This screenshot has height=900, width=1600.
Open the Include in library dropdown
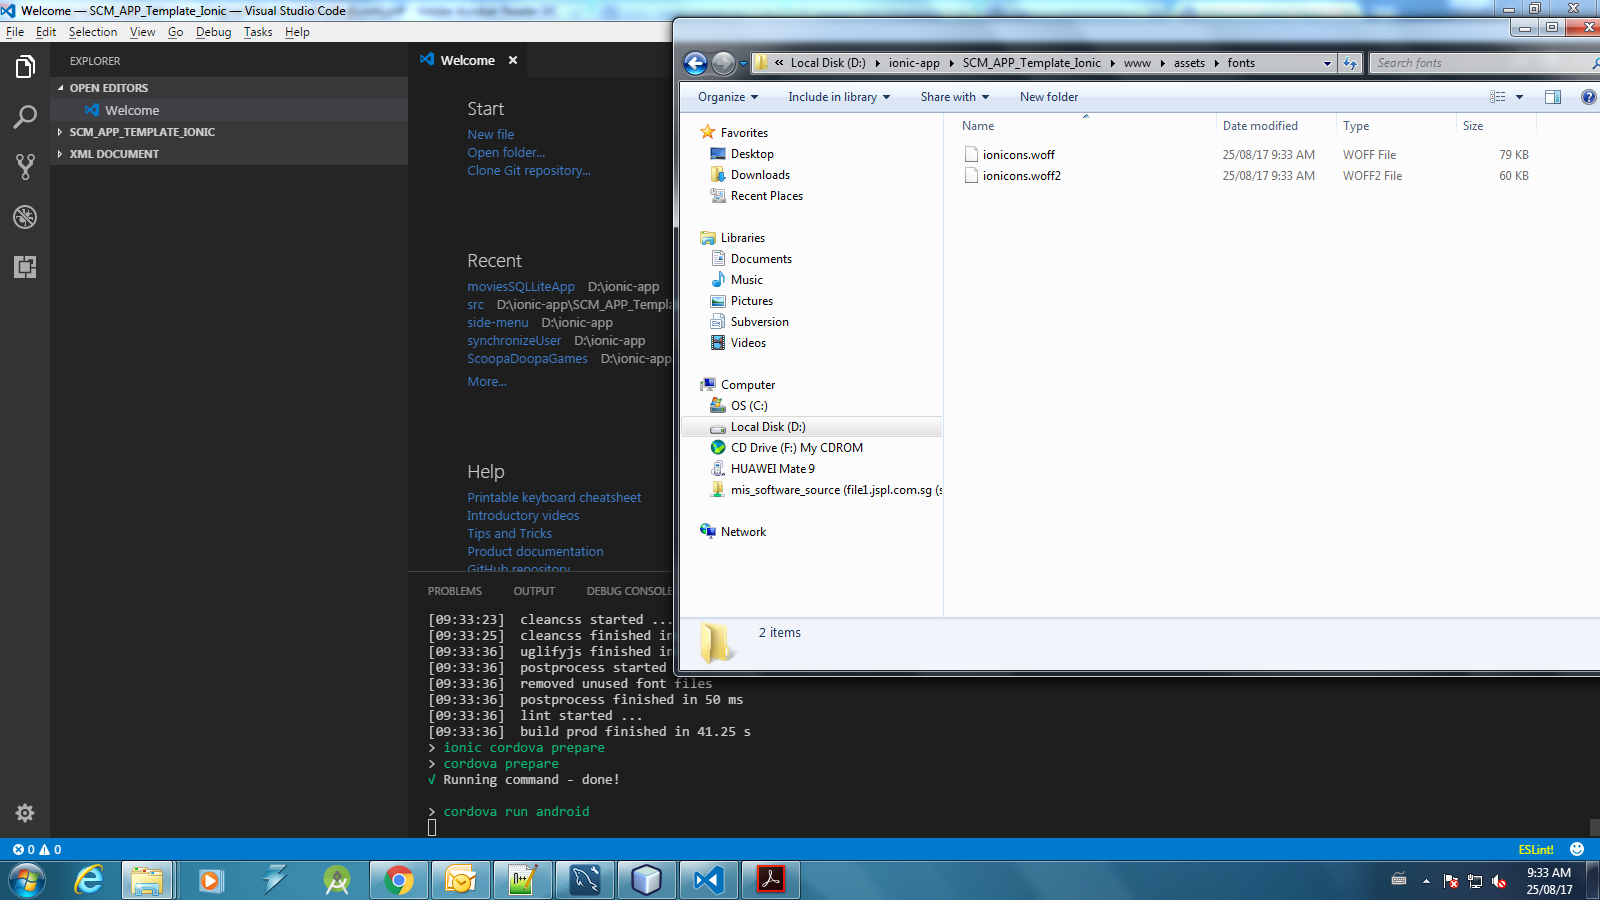click(x=839, y=97)
